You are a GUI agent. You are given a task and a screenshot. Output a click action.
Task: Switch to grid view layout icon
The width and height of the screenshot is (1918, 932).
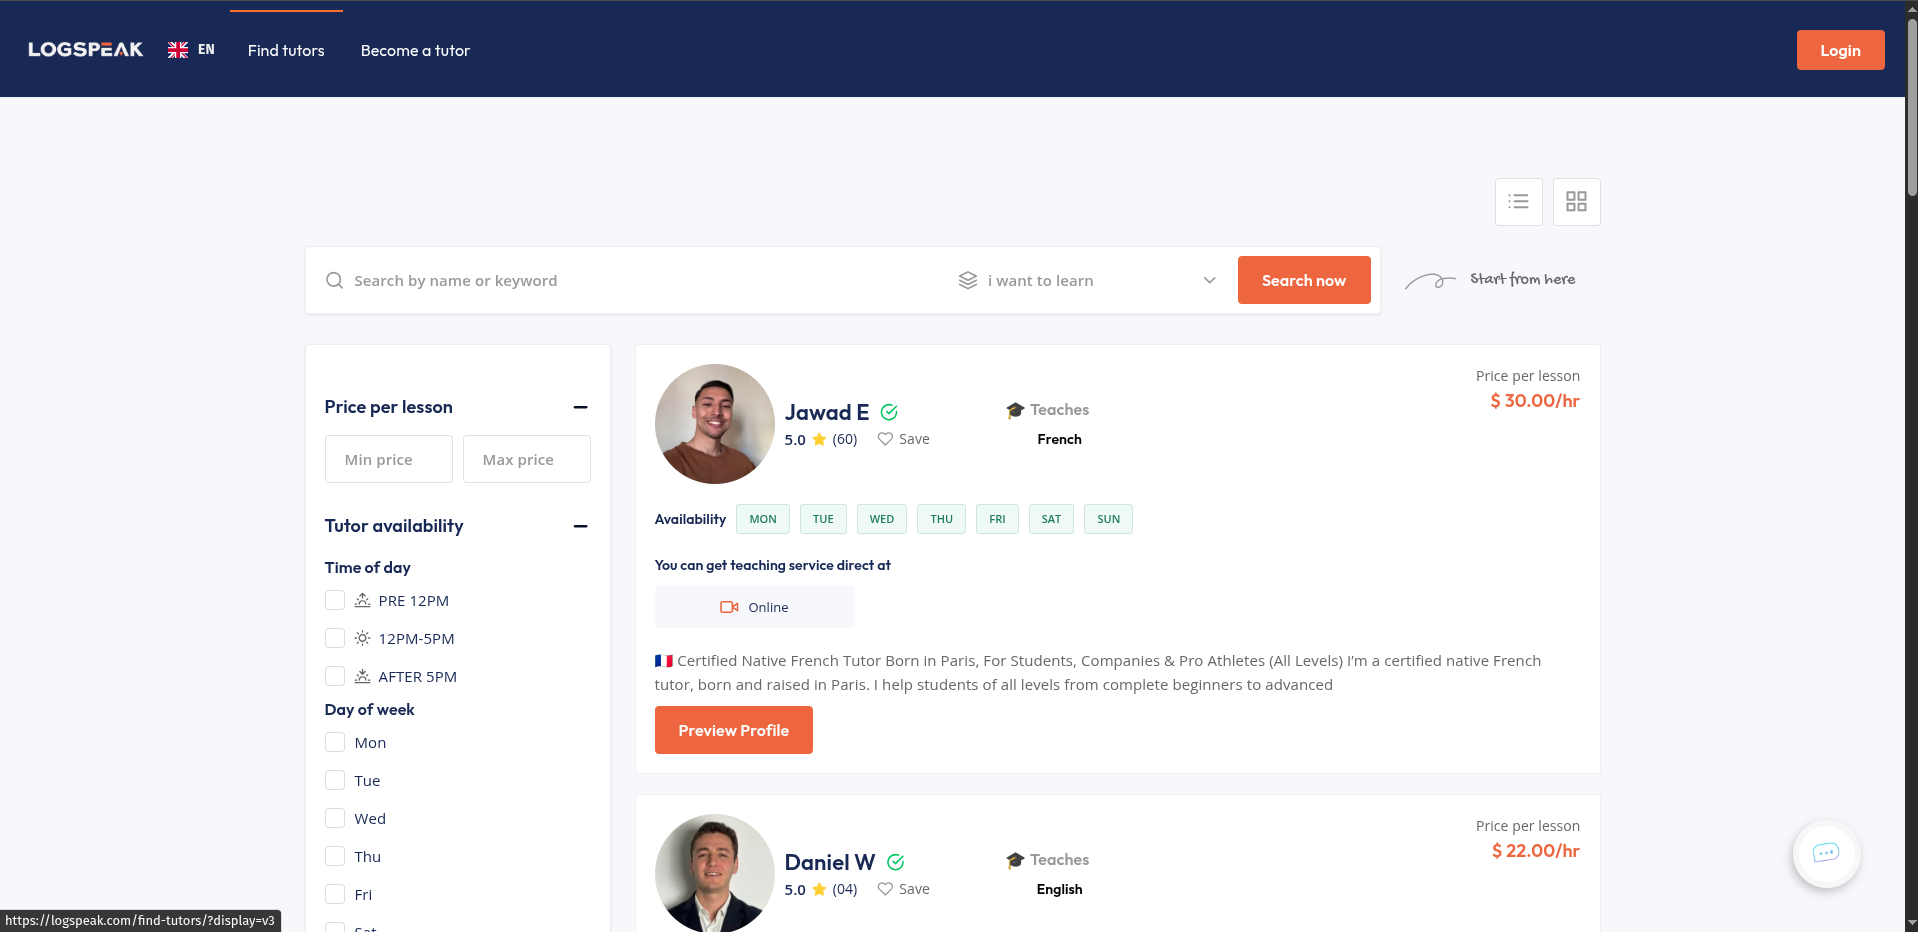1576,202
